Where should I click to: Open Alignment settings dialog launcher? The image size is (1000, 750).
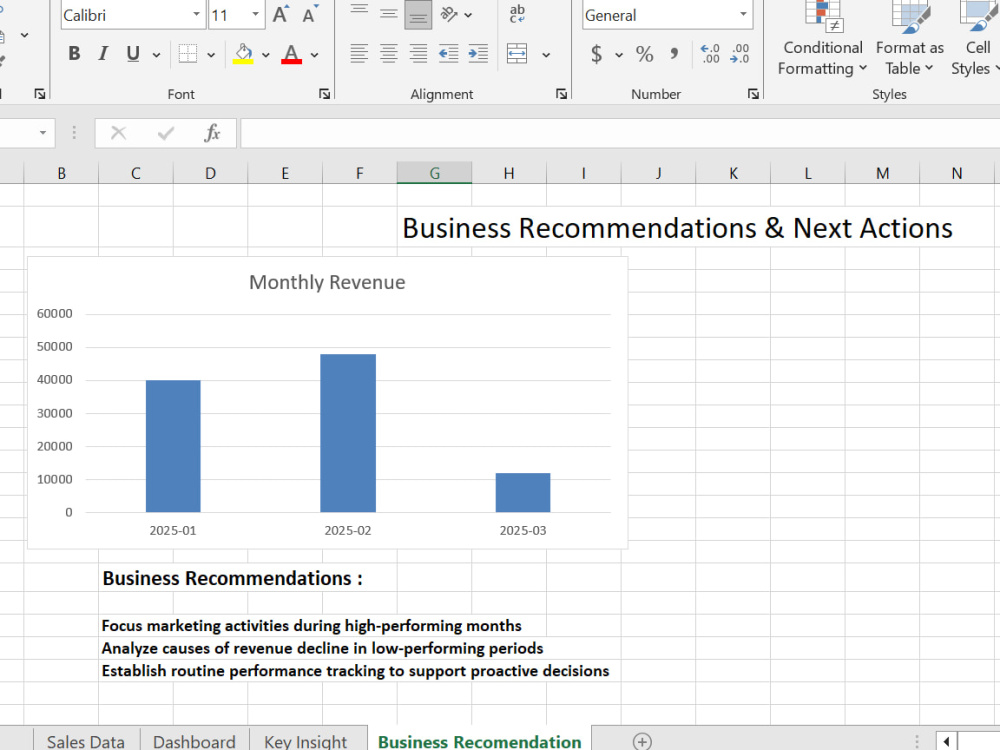point(561,94)
